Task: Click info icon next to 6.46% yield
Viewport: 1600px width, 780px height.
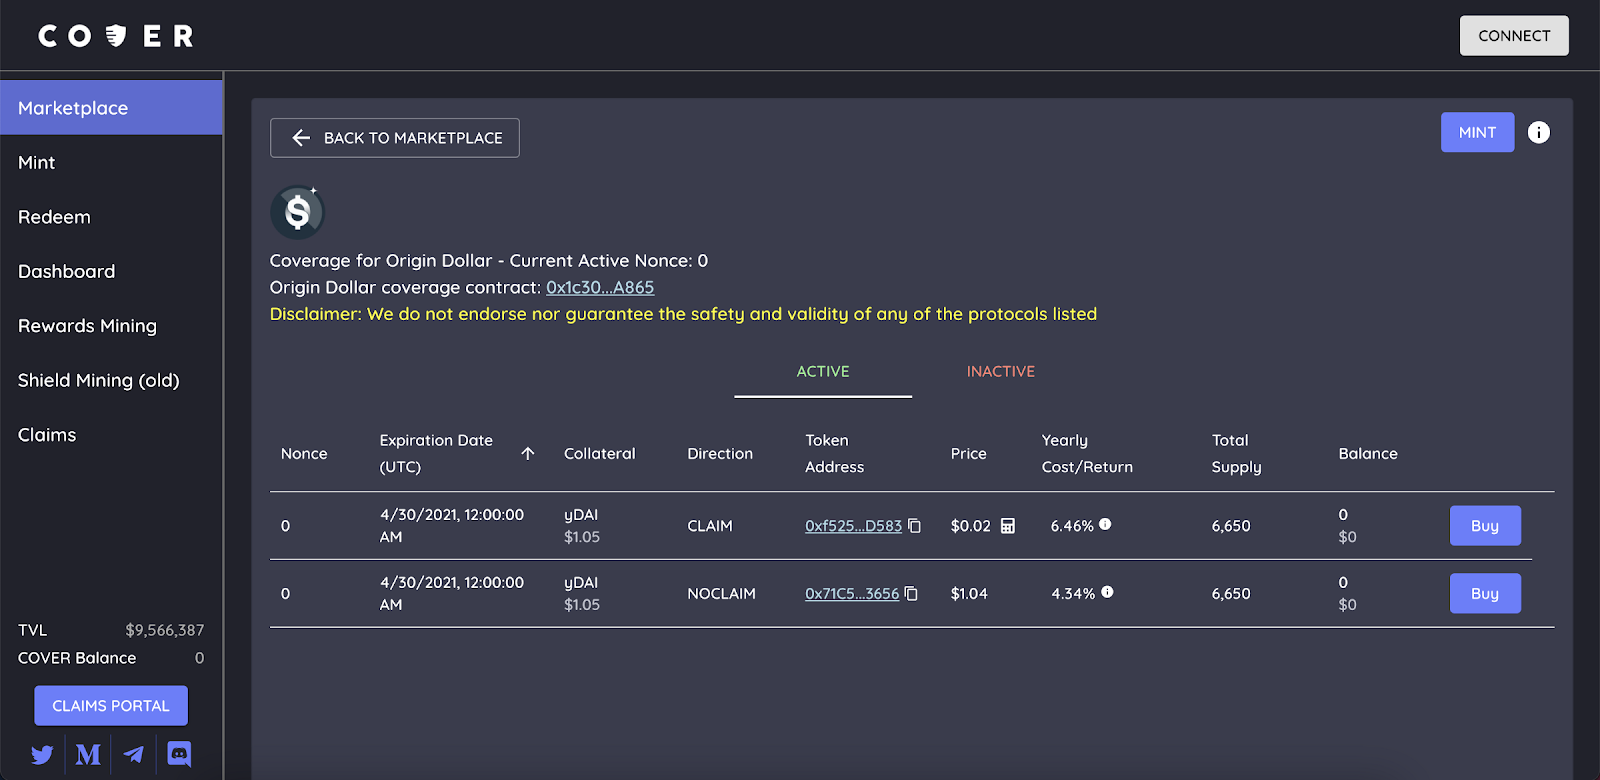Action: (1105, 524)
